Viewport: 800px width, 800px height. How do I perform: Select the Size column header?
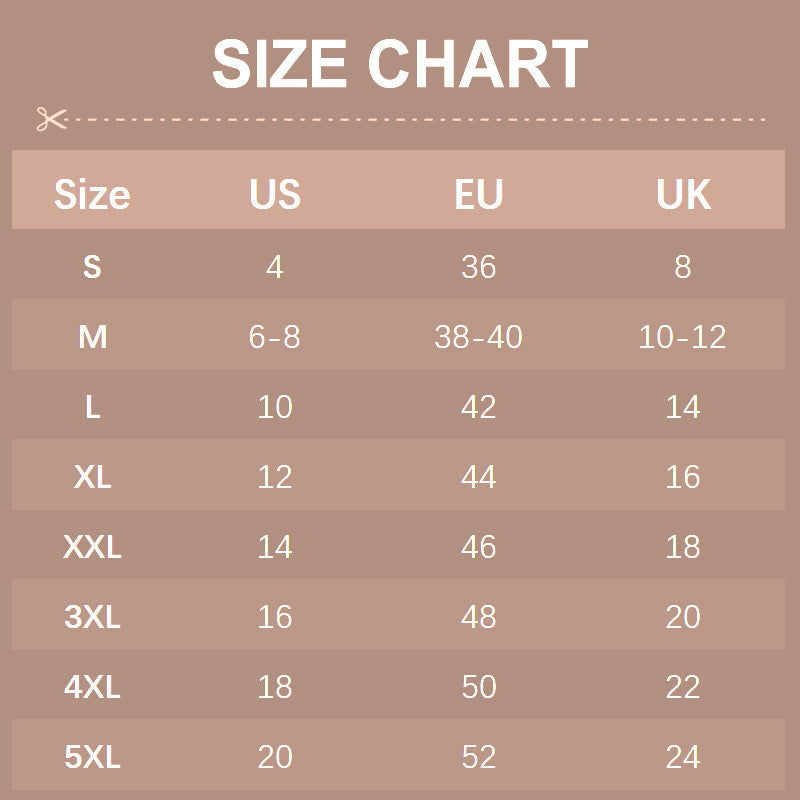pos(92,194)
